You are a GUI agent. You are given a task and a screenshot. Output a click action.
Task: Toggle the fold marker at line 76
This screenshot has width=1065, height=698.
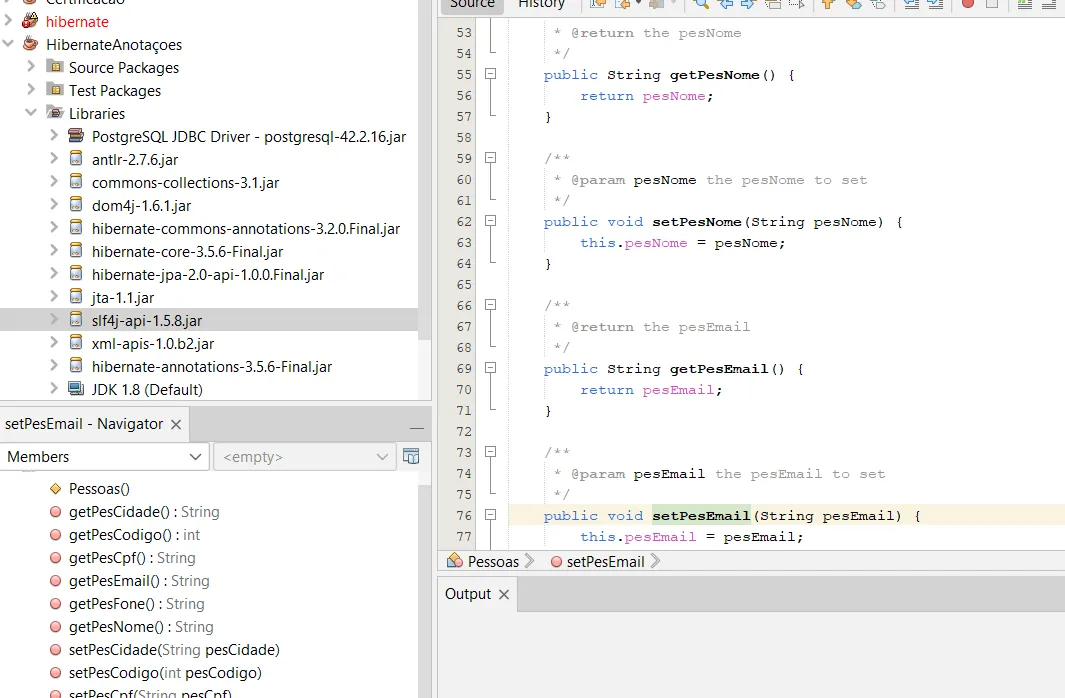tap(490, 516)
